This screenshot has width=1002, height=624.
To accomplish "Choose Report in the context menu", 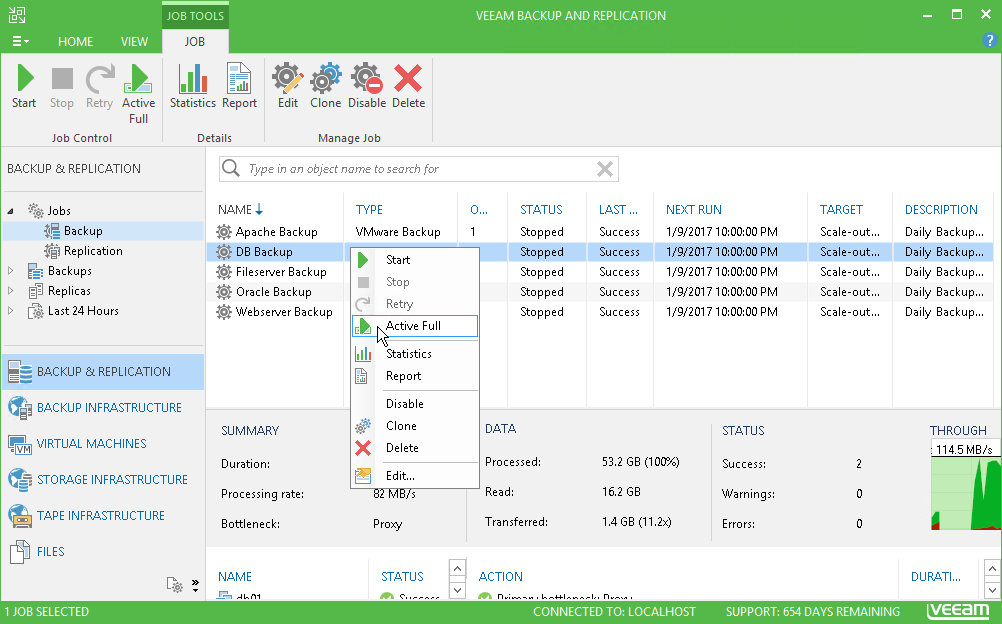I will [x=415, y=376].
